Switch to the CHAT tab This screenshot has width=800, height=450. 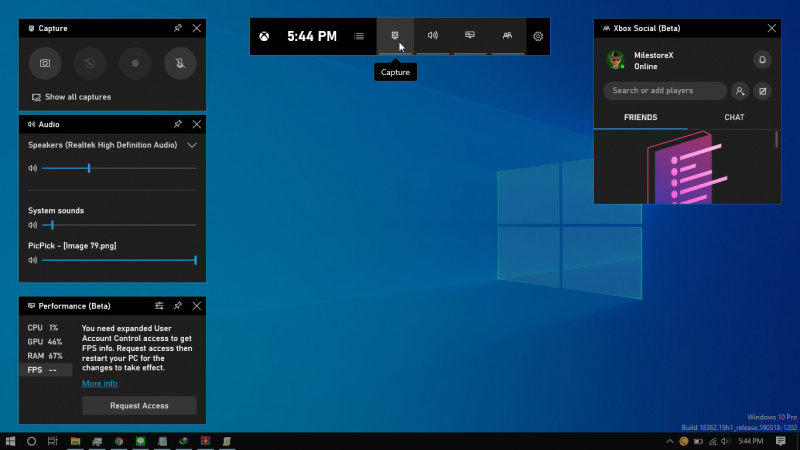[x=734, y=117]
